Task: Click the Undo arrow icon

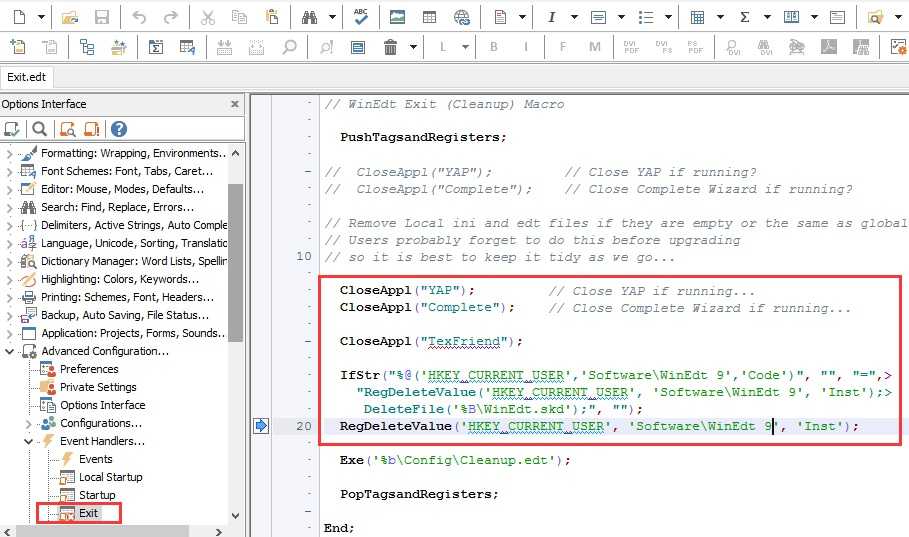Action: pos(139,17)
